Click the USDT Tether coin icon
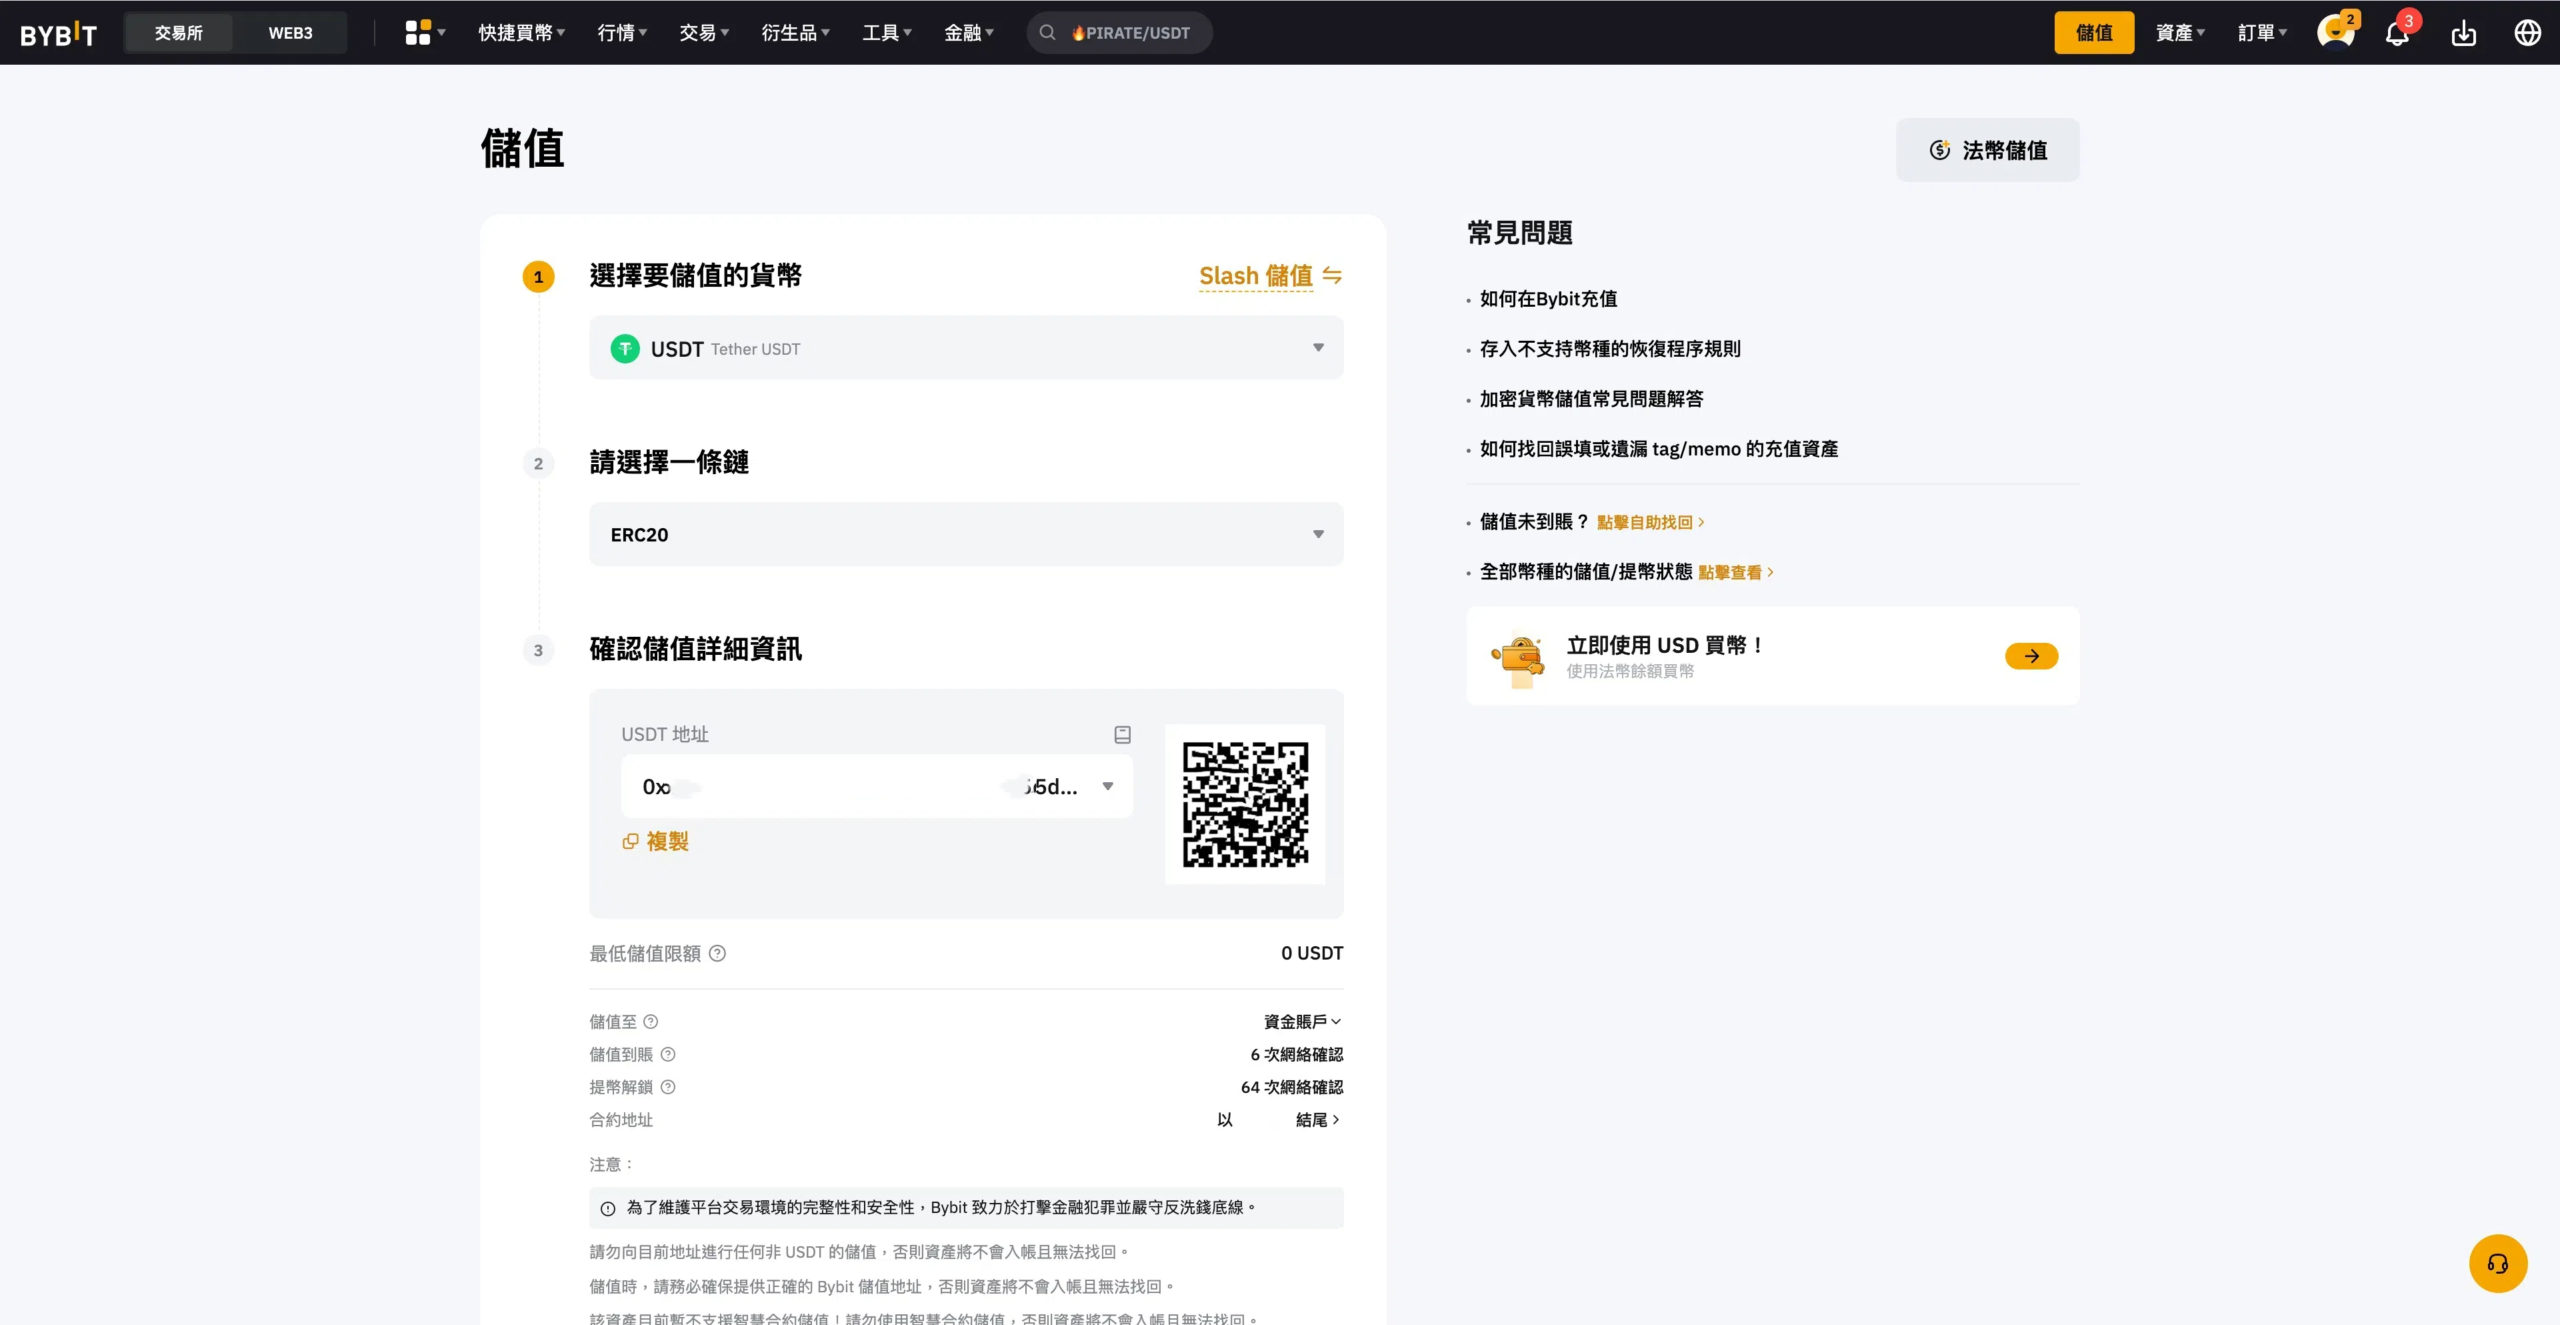This screenshot has width=2560, height=1325. [x=625, y=348]
